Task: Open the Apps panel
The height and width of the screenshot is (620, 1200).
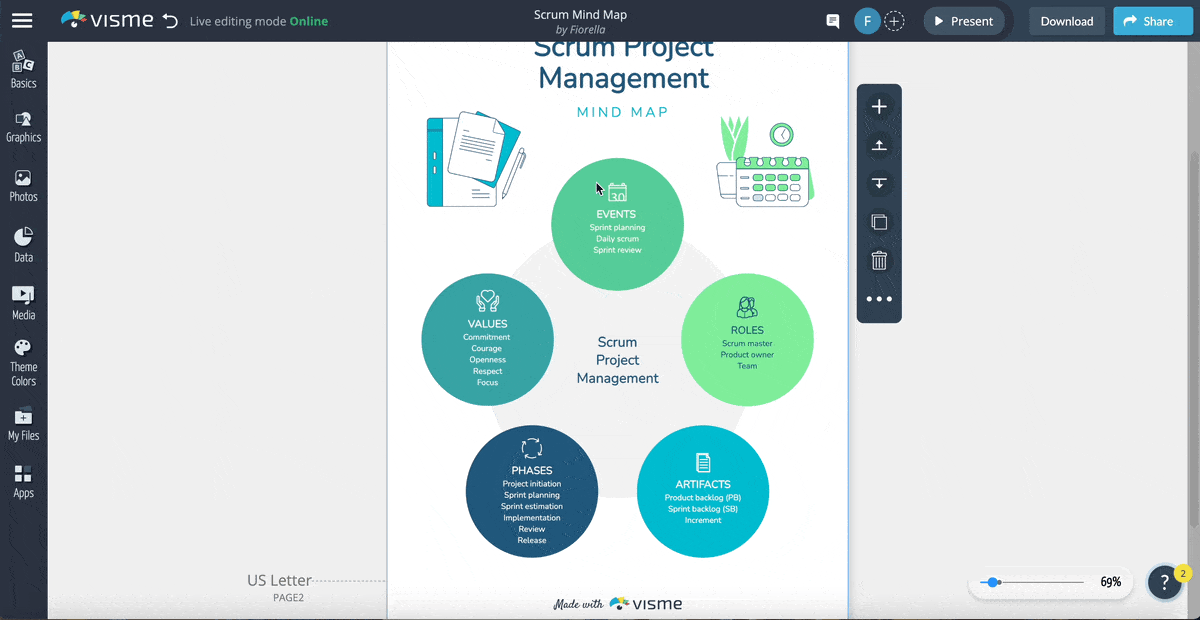Action: click(x=22, y=480)
